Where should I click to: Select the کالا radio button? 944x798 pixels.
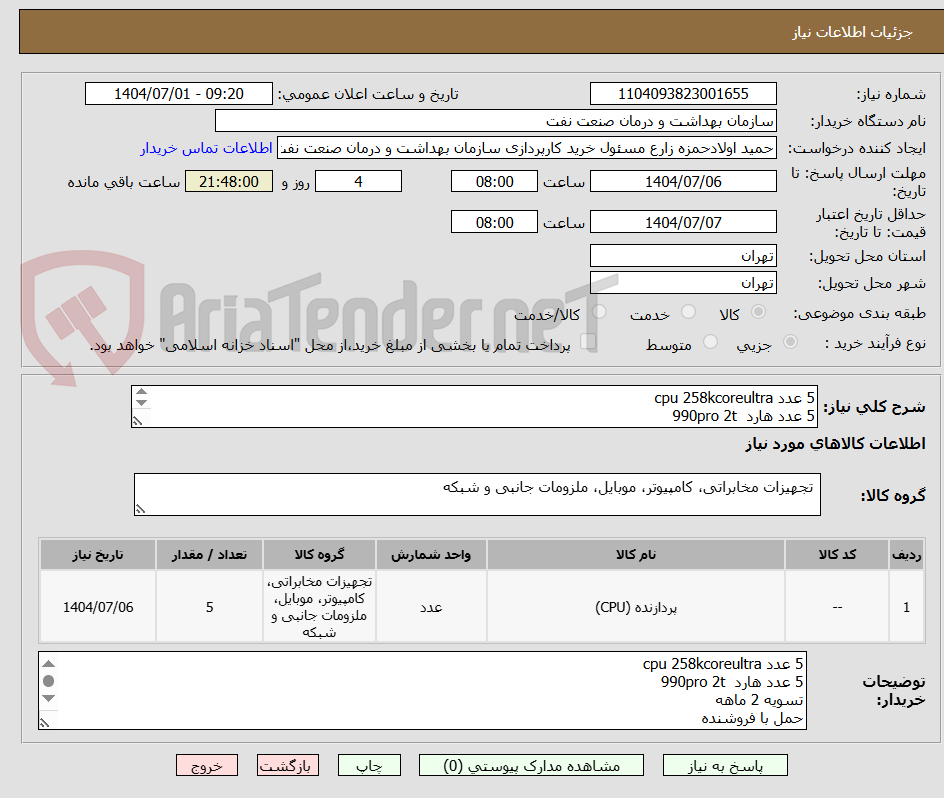tap(759, 311)
